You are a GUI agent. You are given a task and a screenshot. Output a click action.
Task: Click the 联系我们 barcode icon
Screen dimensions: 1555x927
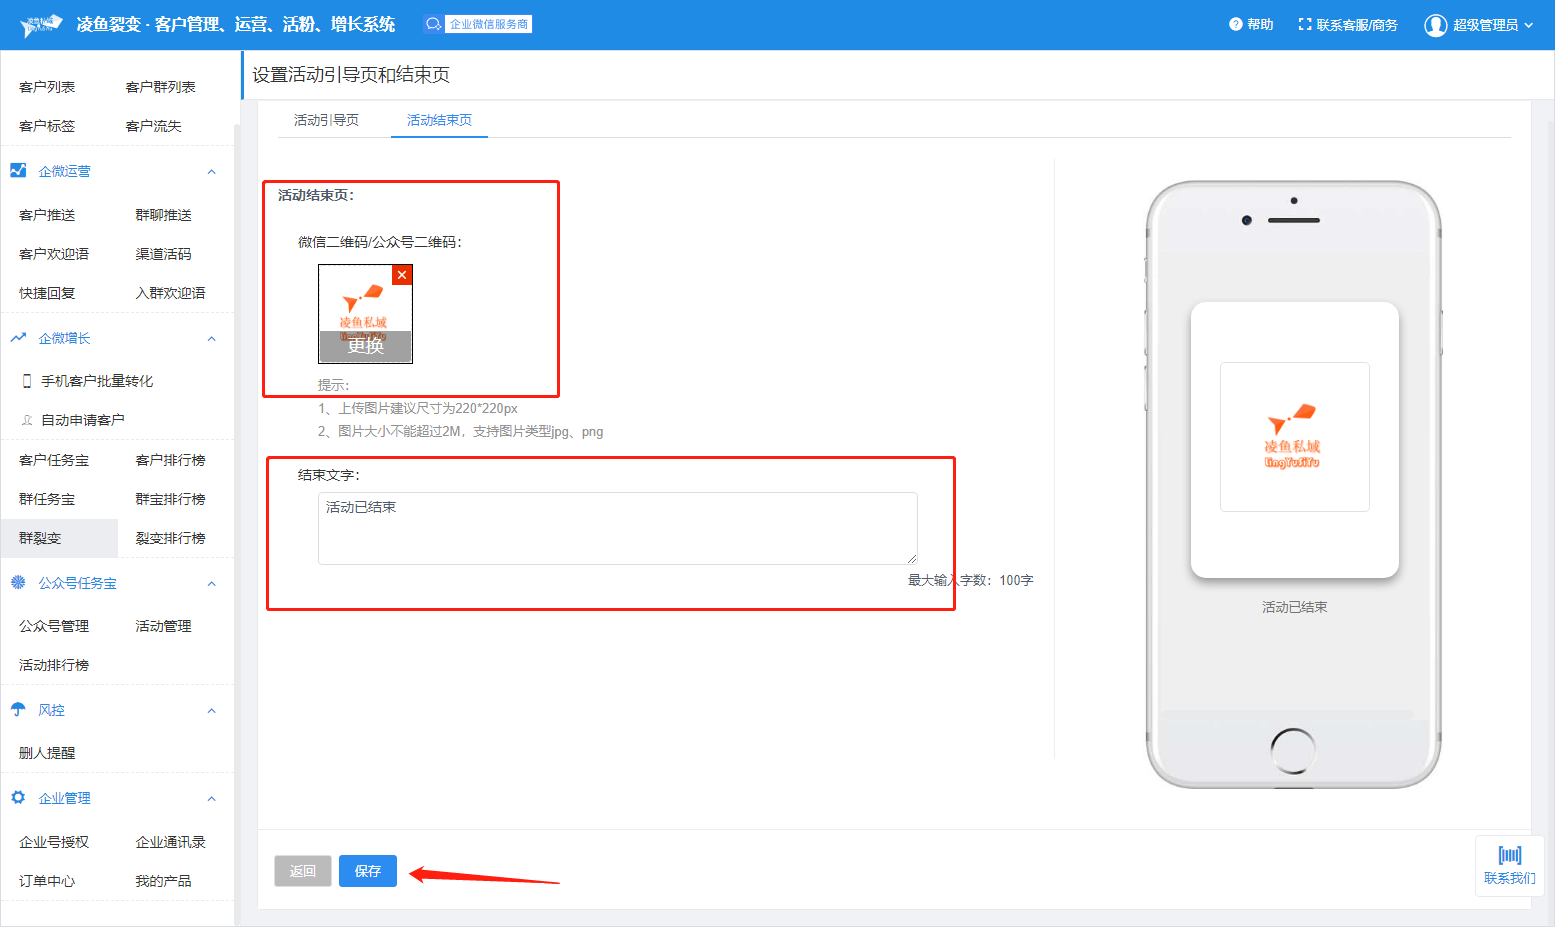coord(1509,855)
